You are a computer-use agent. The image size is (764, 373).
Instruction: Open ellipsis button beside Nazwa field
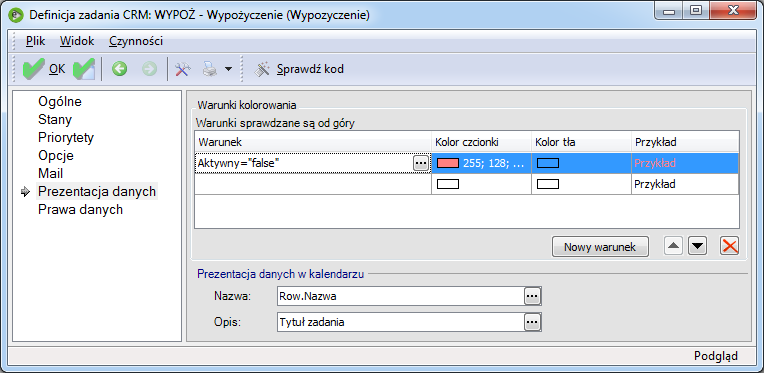coord(533,296)
